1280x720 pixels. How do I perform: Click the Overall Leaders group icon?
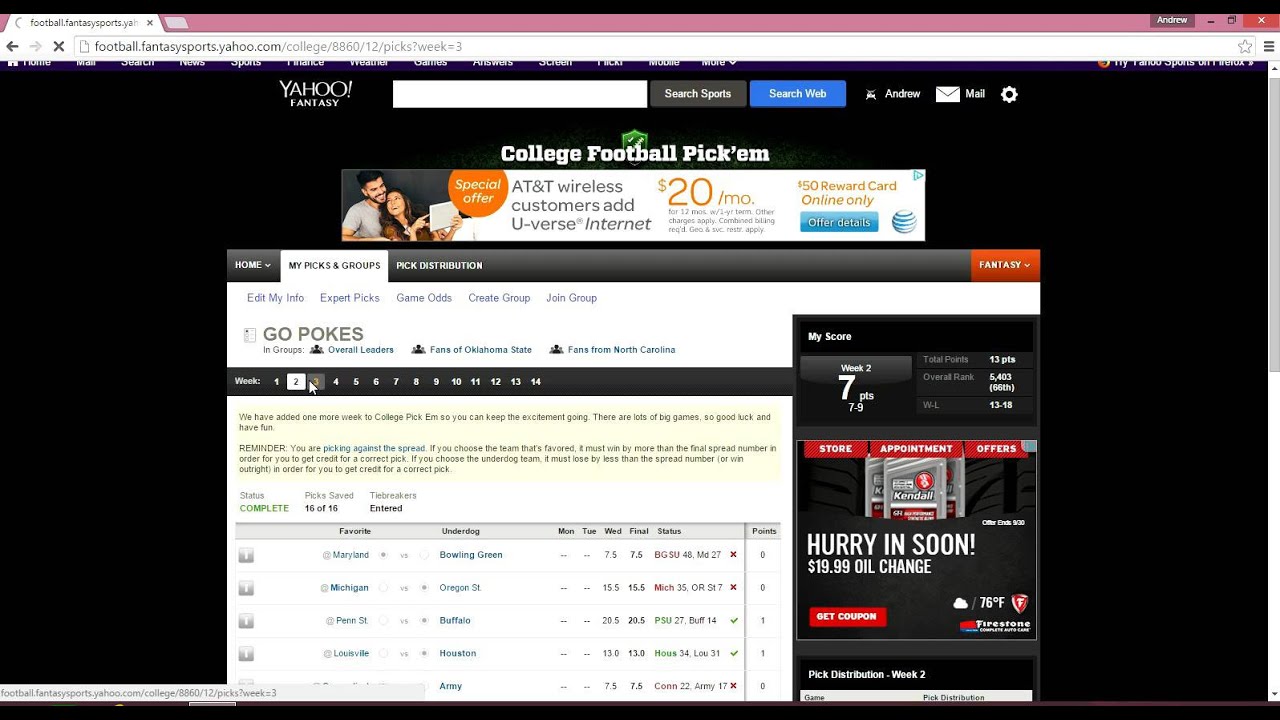[316, 350]
